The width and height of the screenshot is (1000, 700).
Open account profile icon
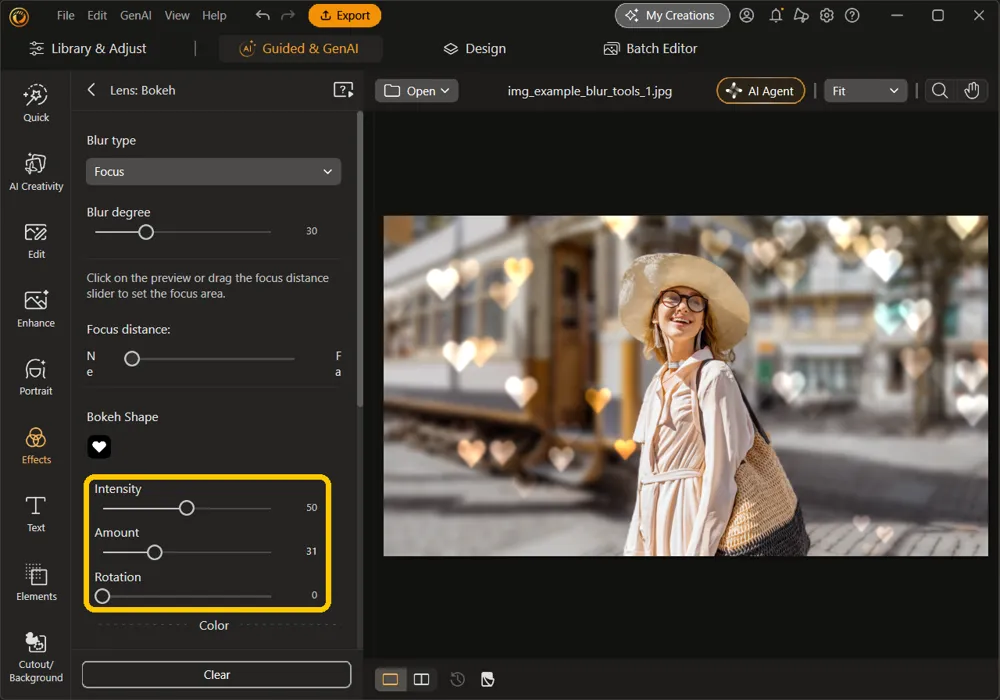pos(746,15)
